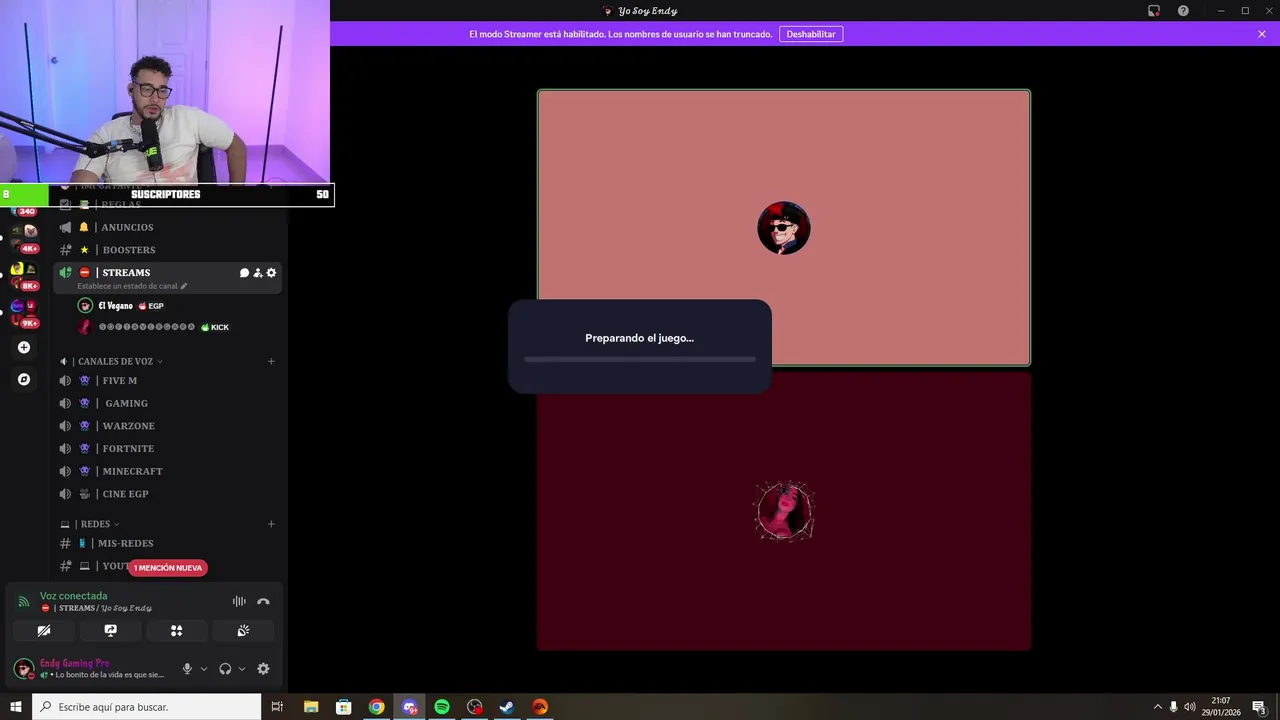Expand headphones output options arrow
The image size is (1280, 720).
(x=242, y=669)
